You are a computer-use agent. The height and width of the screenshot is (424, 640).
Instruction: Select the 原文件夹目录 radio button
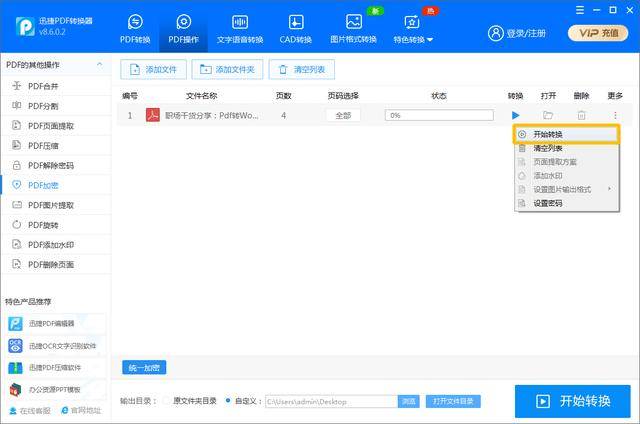[166, 401]
